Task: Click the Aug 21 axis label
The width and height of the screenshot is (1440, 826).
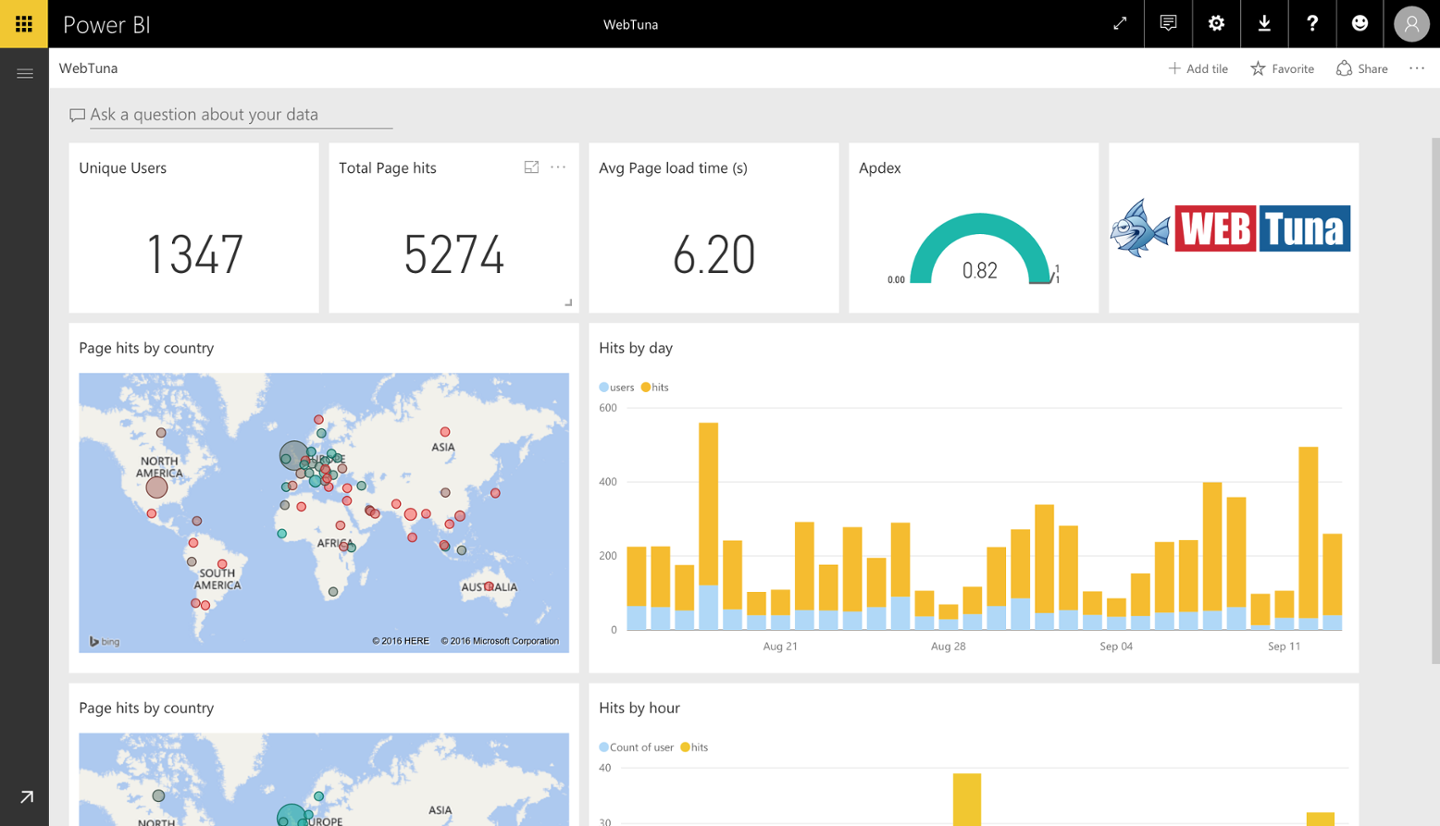Action: tap(780, 646)
